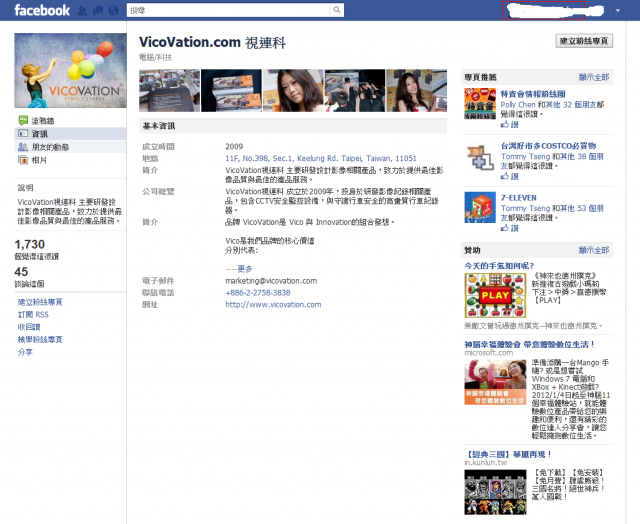The height and width of the screenshot is (524, 640).
Task: Open fifth photo of woman in white
Action: (416, 90)
